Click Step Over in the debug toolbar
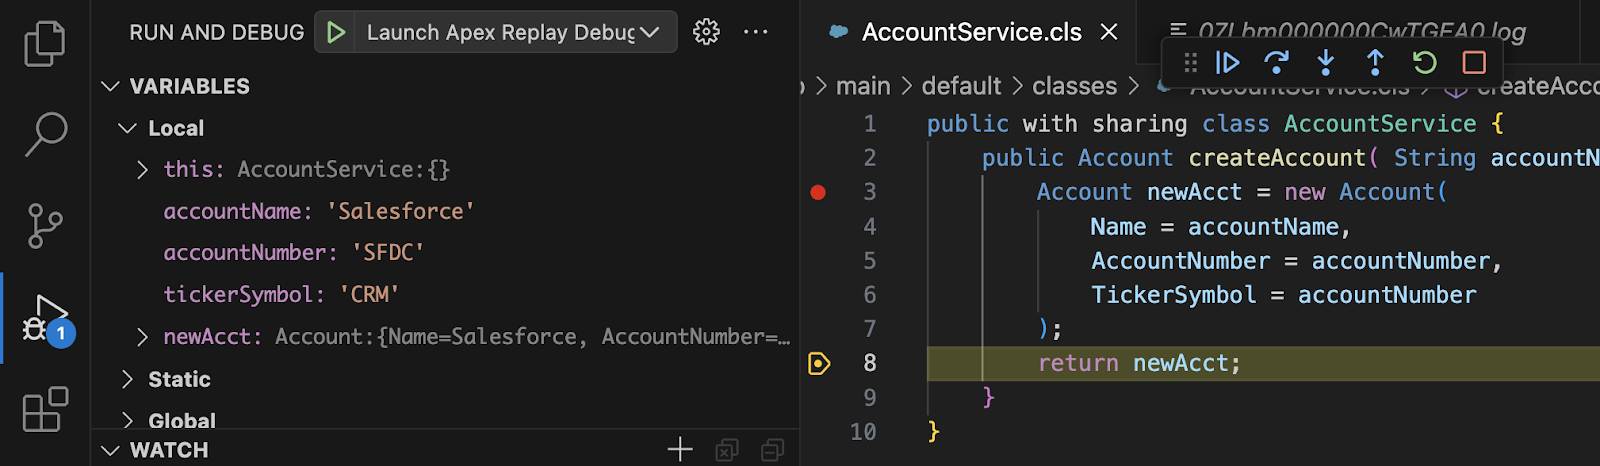Image resolution: width=1600 pixels, height=466 pixels. pyautogui.click(x=1276, y=63)
